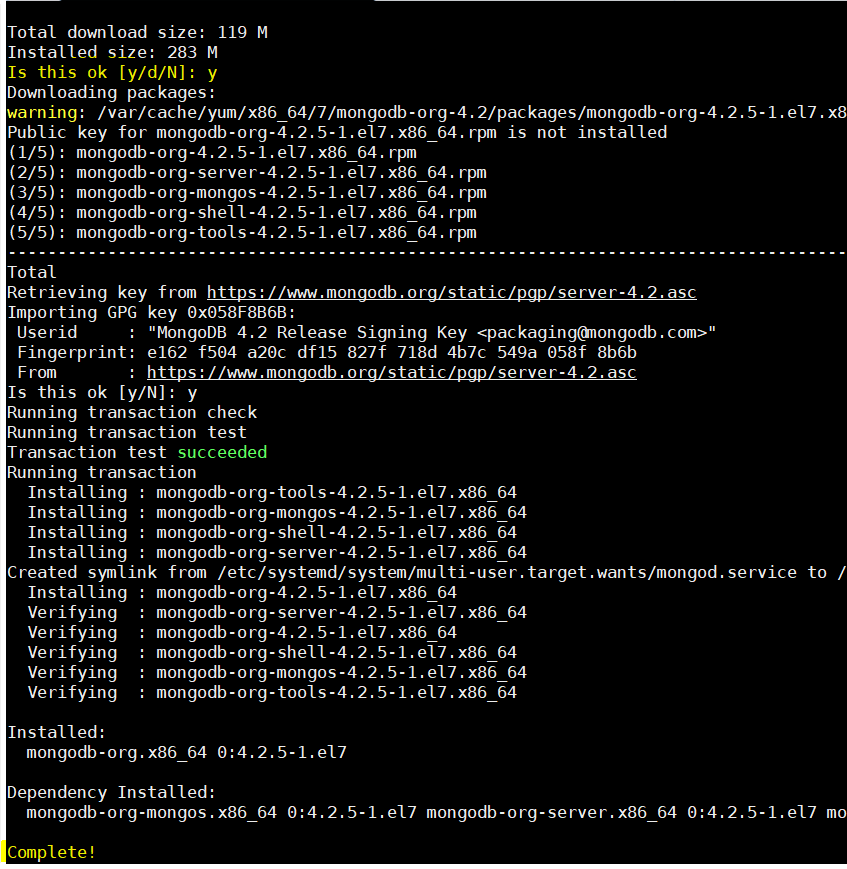Click the yellow 'warning' word
This screenshot has width=847, height=869.
point(42,113)
